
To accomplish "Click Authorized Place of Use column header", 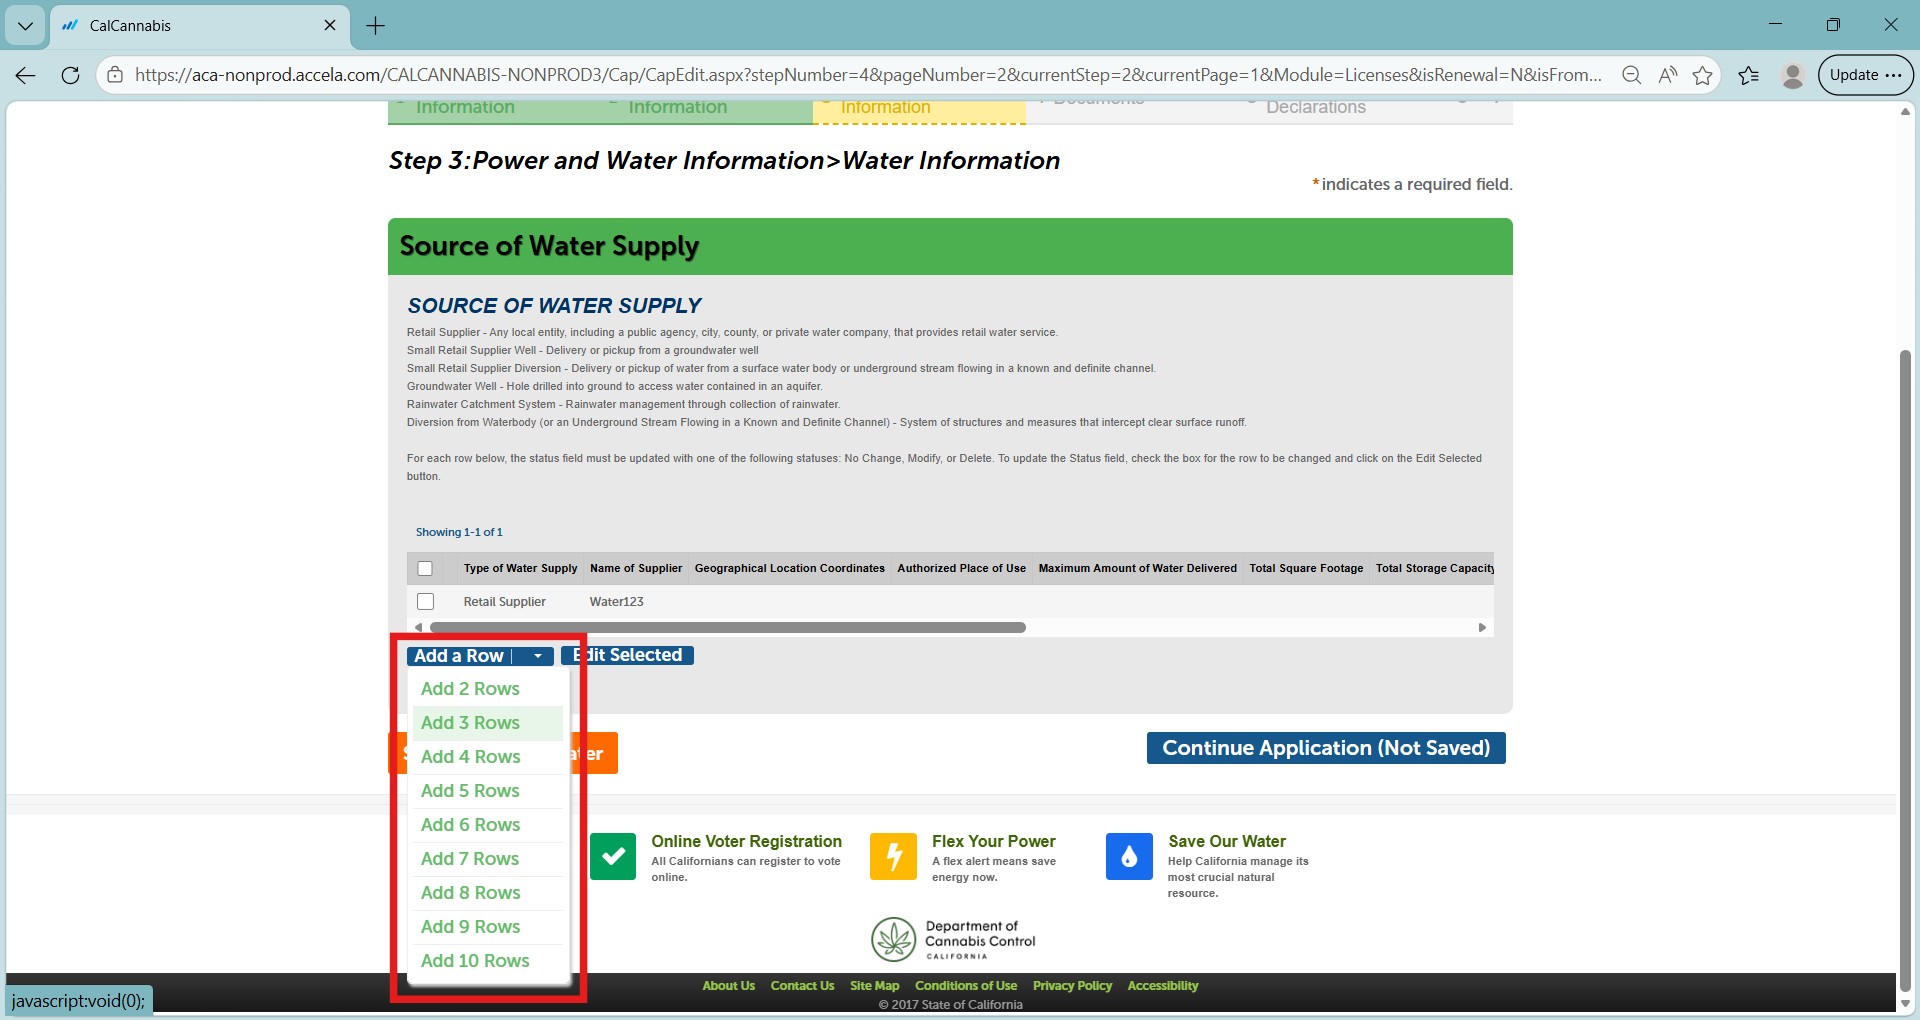I will [961, 568].
